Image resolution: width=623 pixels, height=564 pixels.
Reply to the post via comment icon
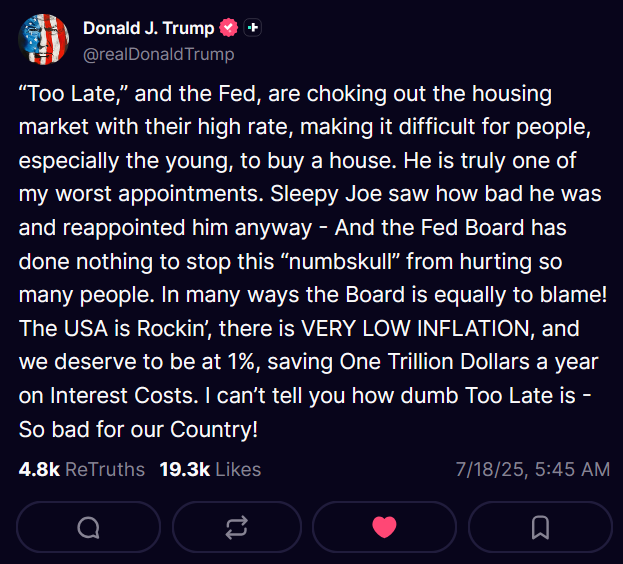(x=88, y=527)
